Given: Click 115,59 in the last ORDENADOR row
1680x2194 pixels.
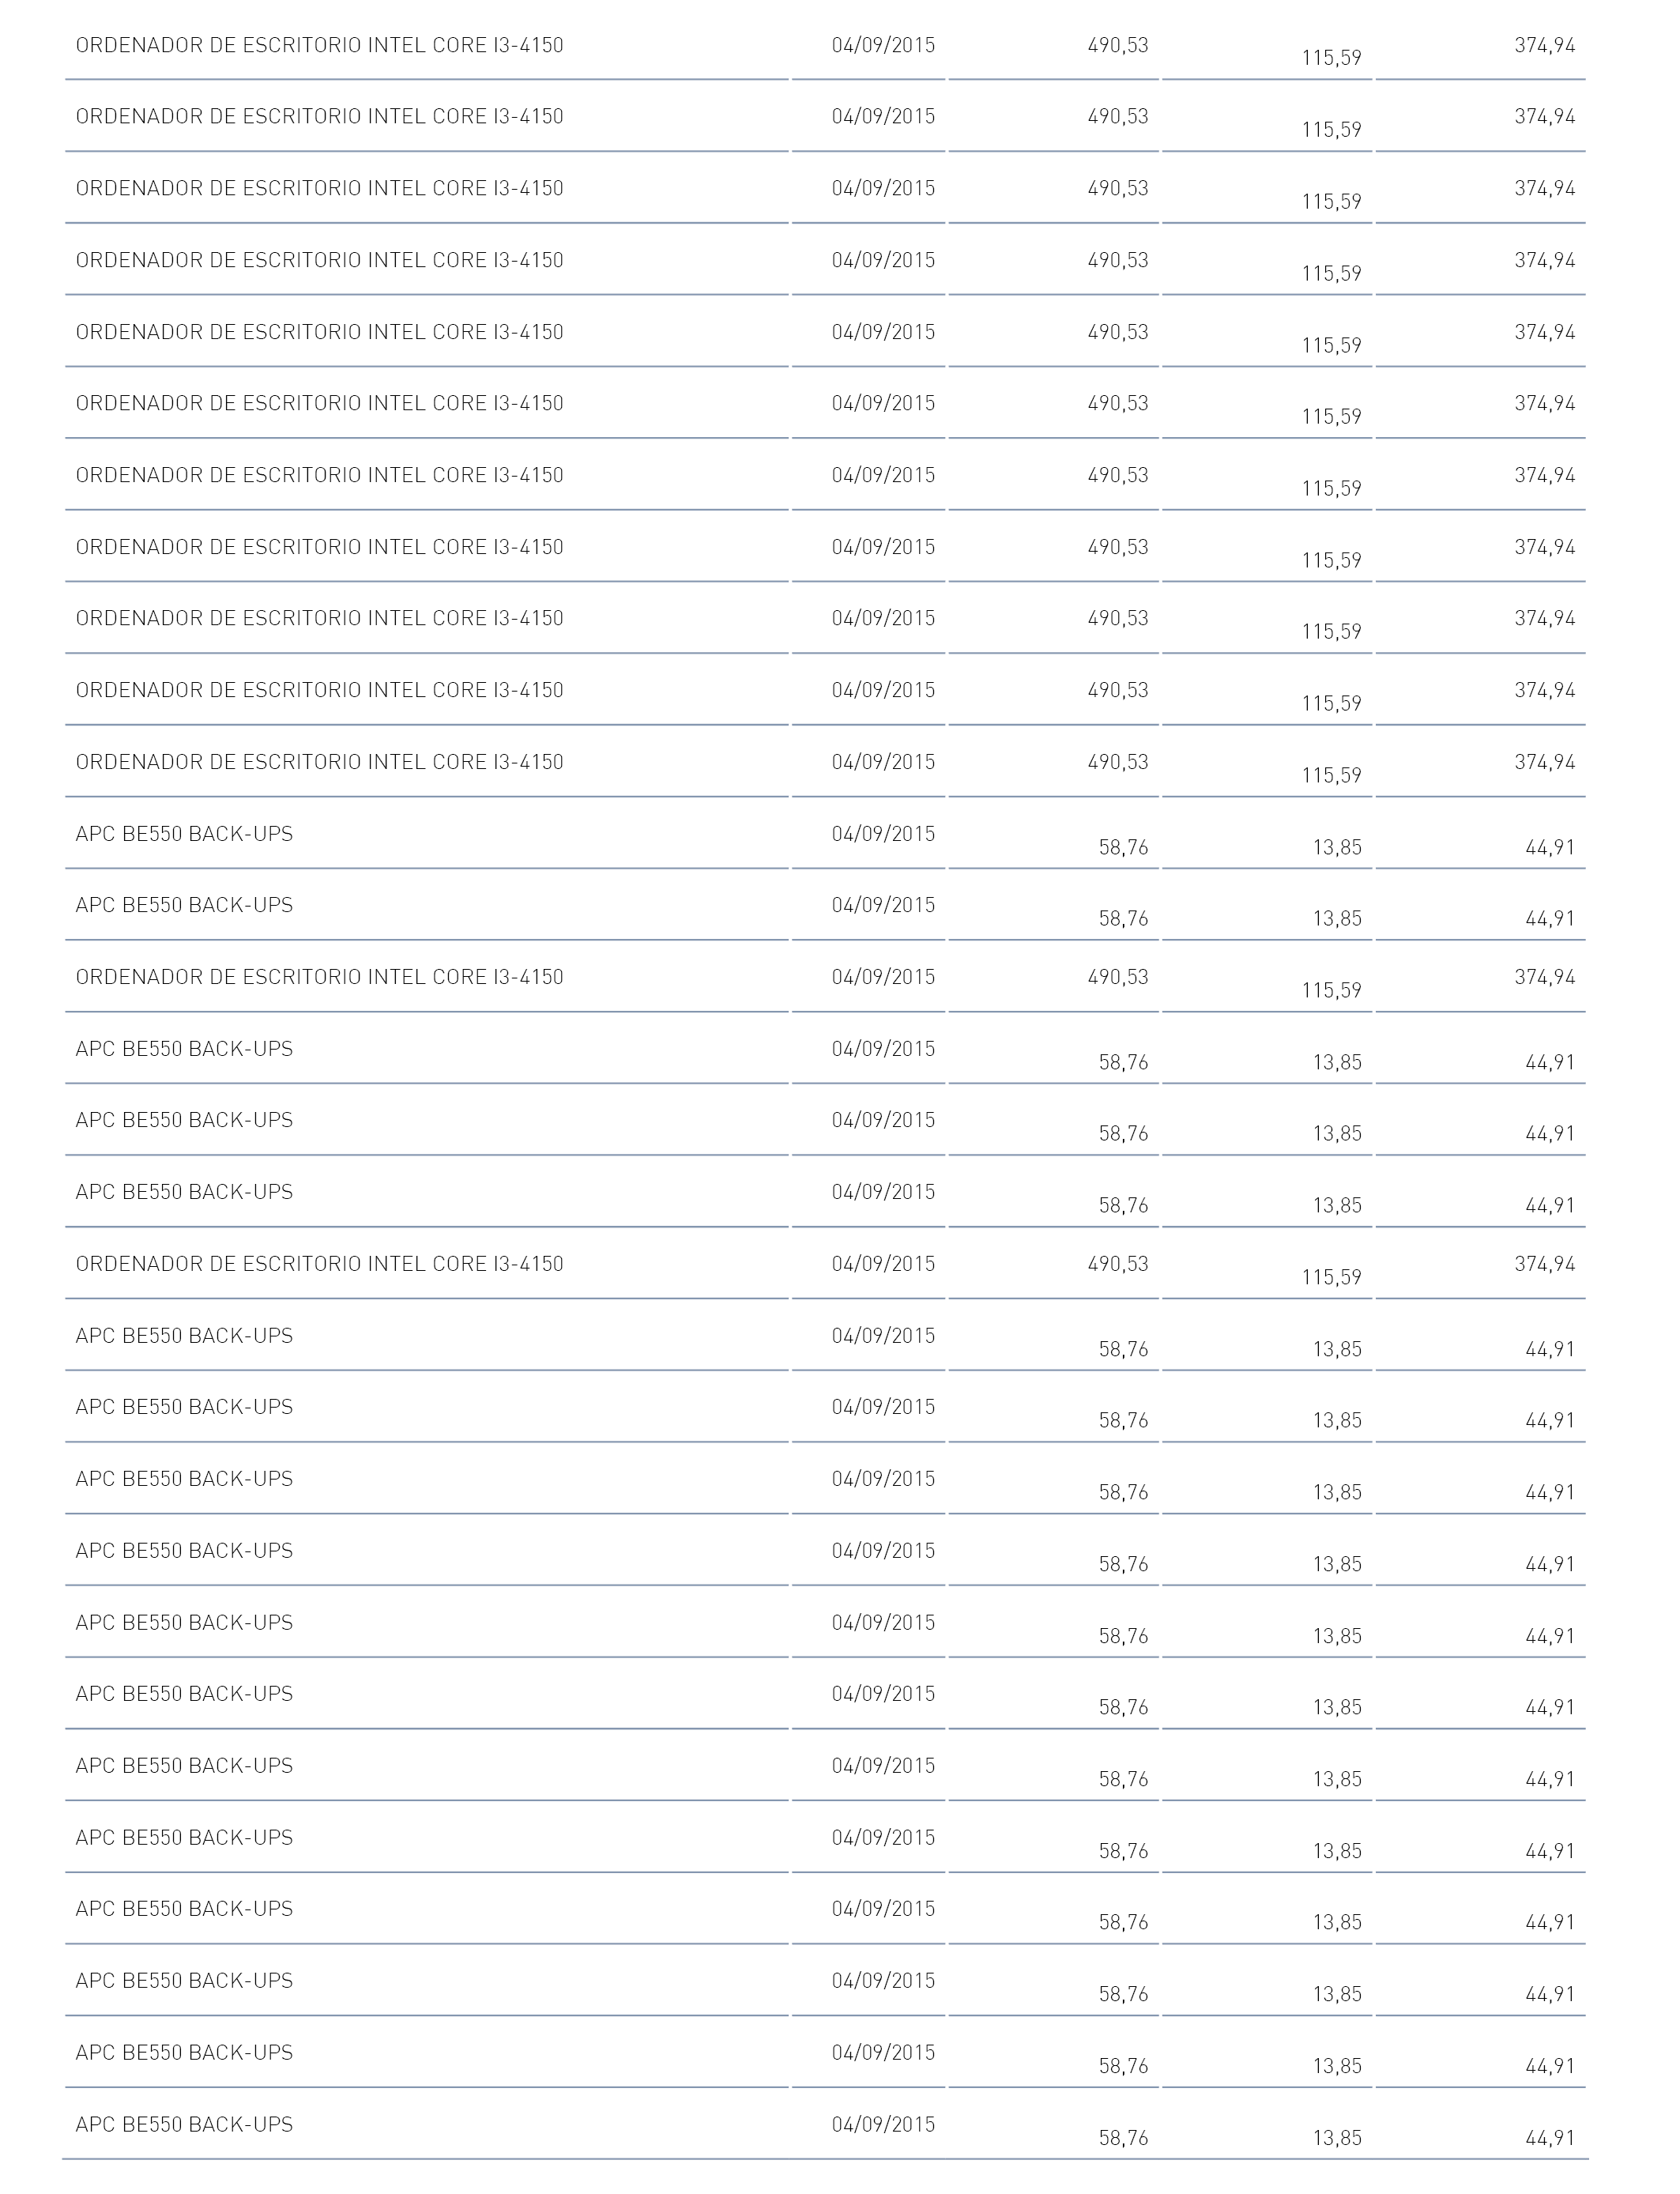Looking at the screenshot, I should tap(1331, 1277).
